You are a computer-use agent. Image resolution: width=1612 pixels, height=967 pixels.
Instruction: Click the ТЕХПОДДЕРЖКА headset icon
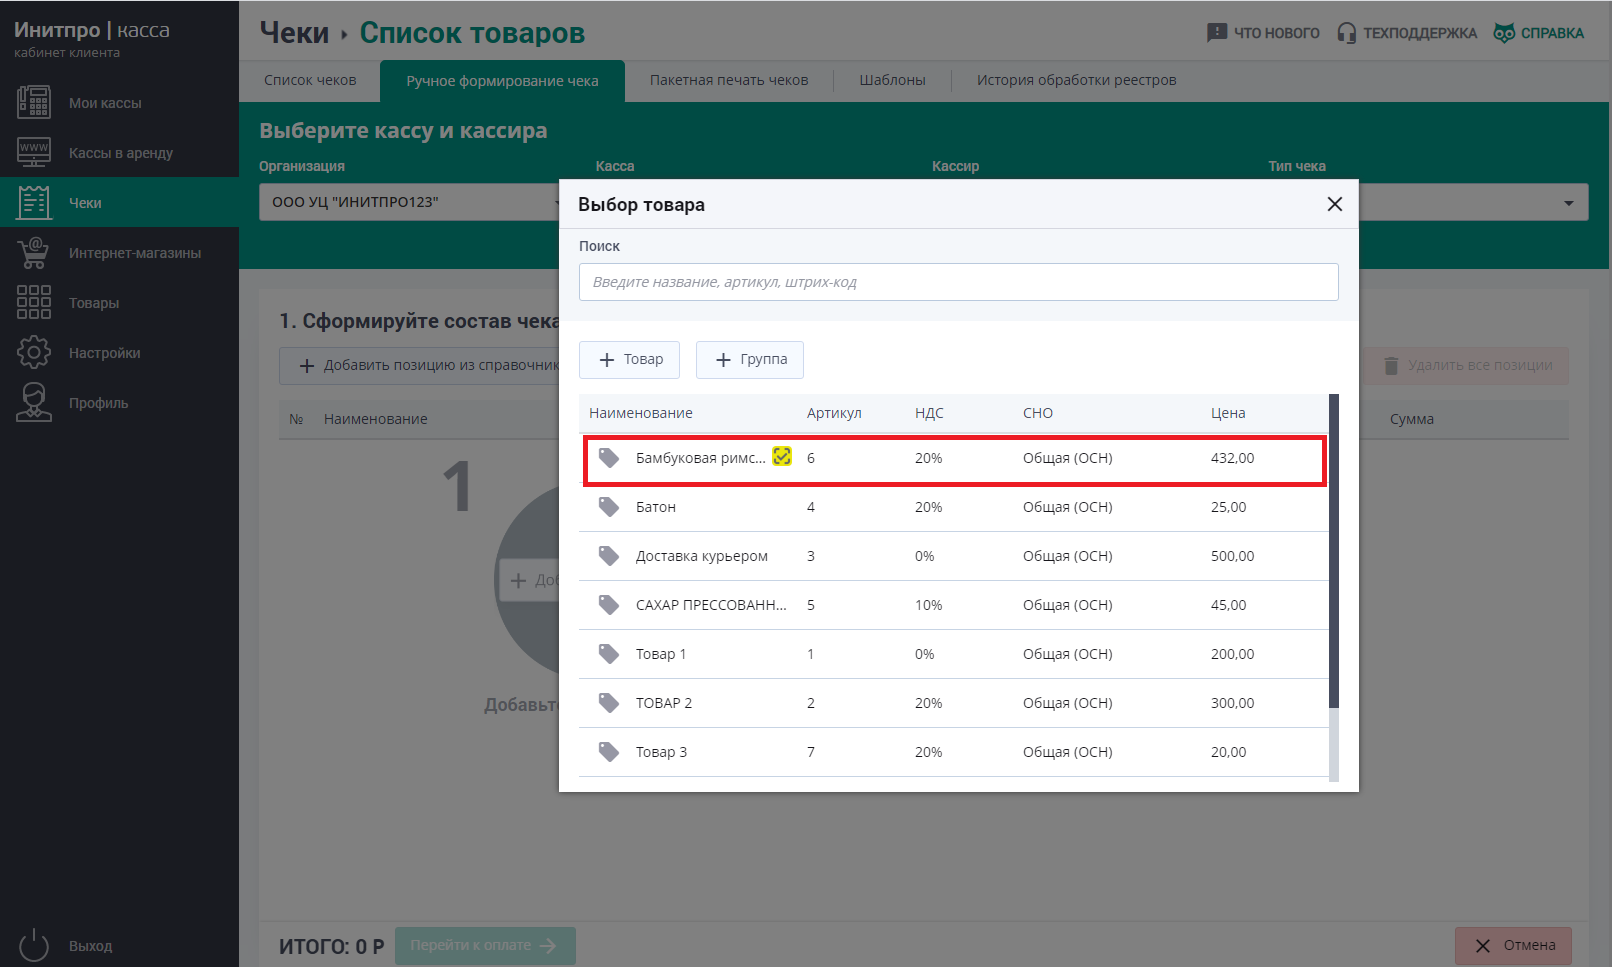[x=1347, y=33]
